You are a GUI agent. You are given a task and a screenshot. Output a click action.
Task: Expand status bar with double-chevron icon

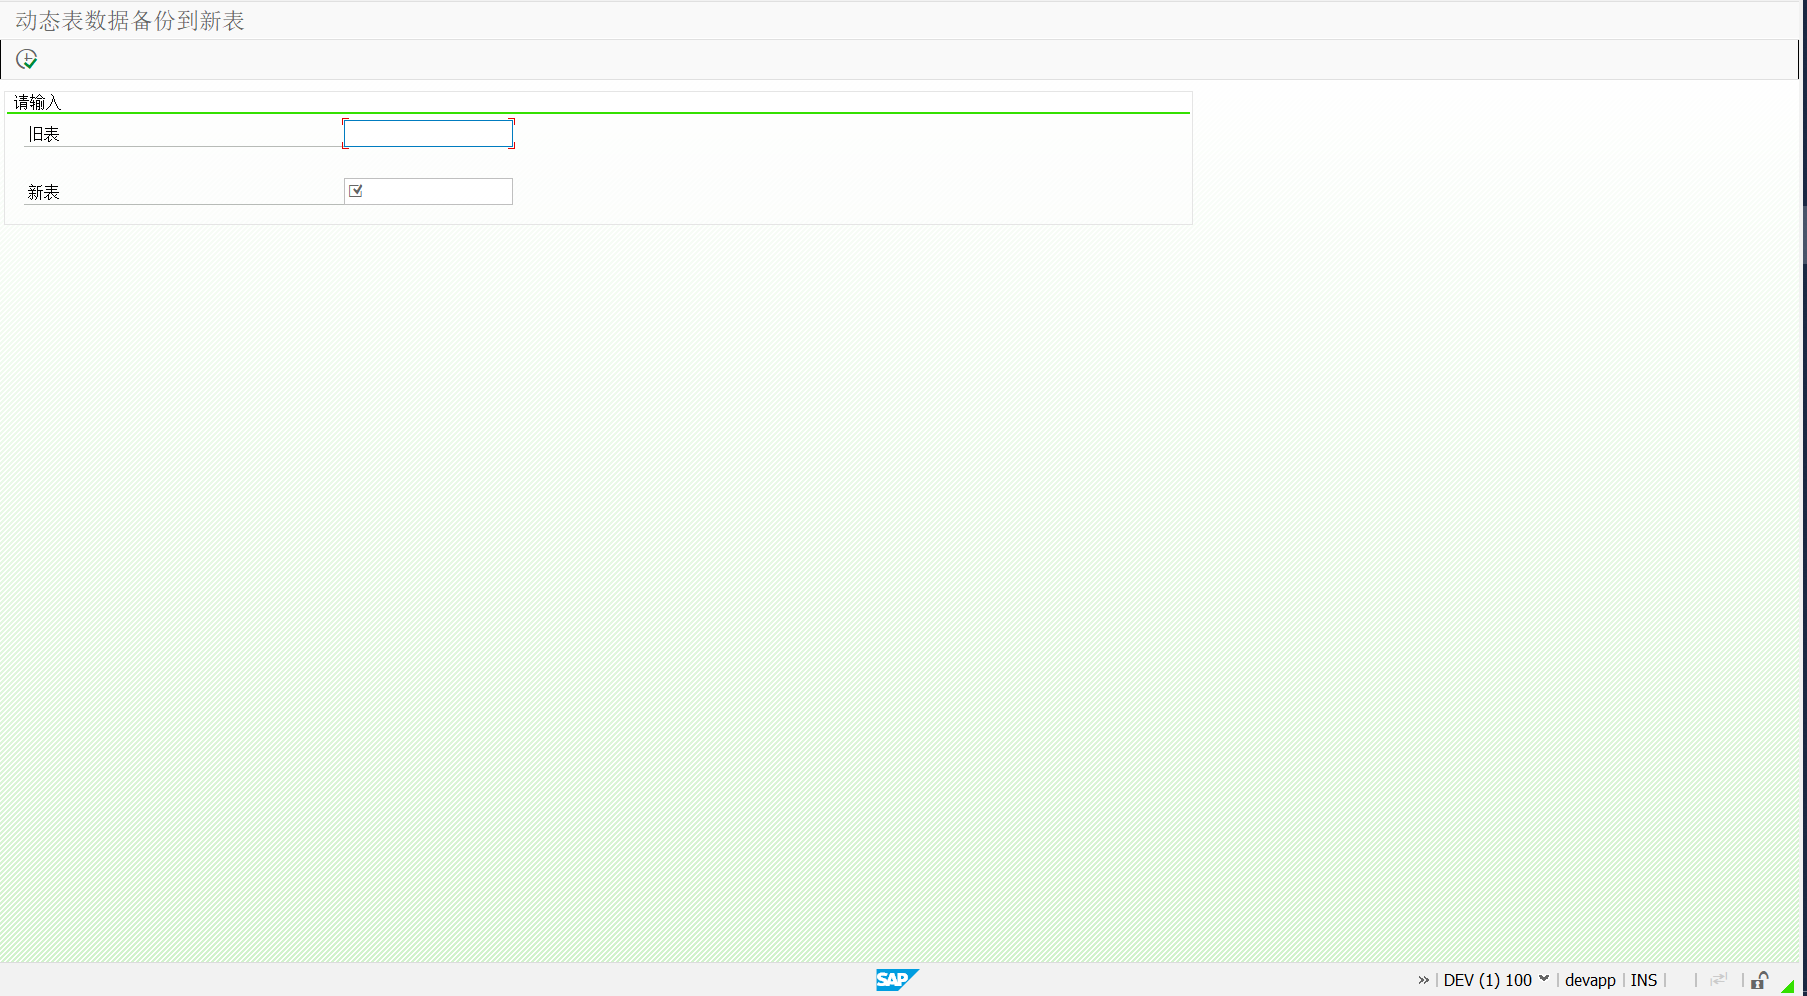(1424, 980)
